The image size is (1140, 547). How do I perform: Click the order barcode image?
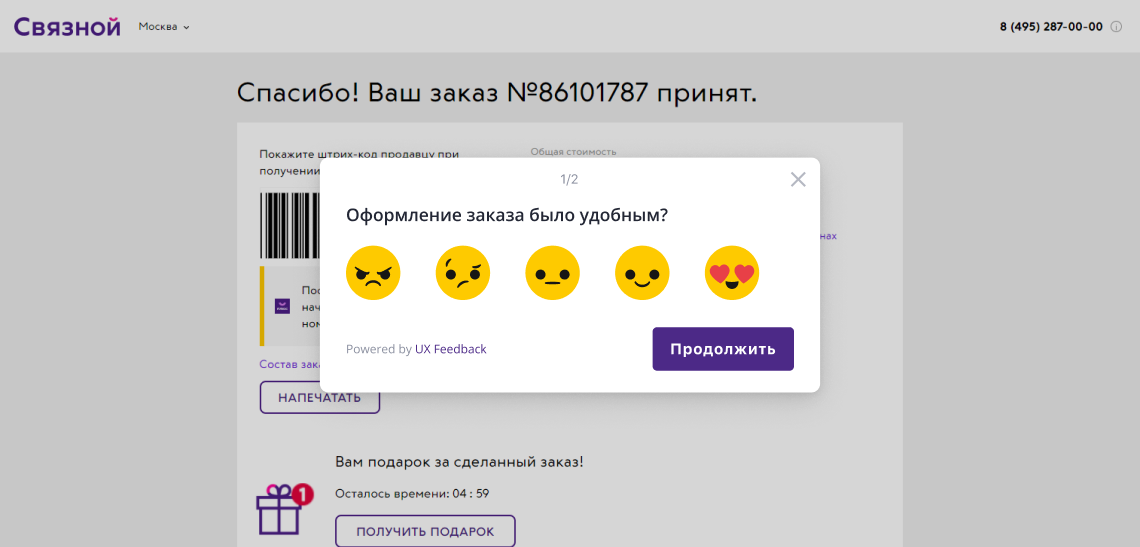tap(290, 225)
